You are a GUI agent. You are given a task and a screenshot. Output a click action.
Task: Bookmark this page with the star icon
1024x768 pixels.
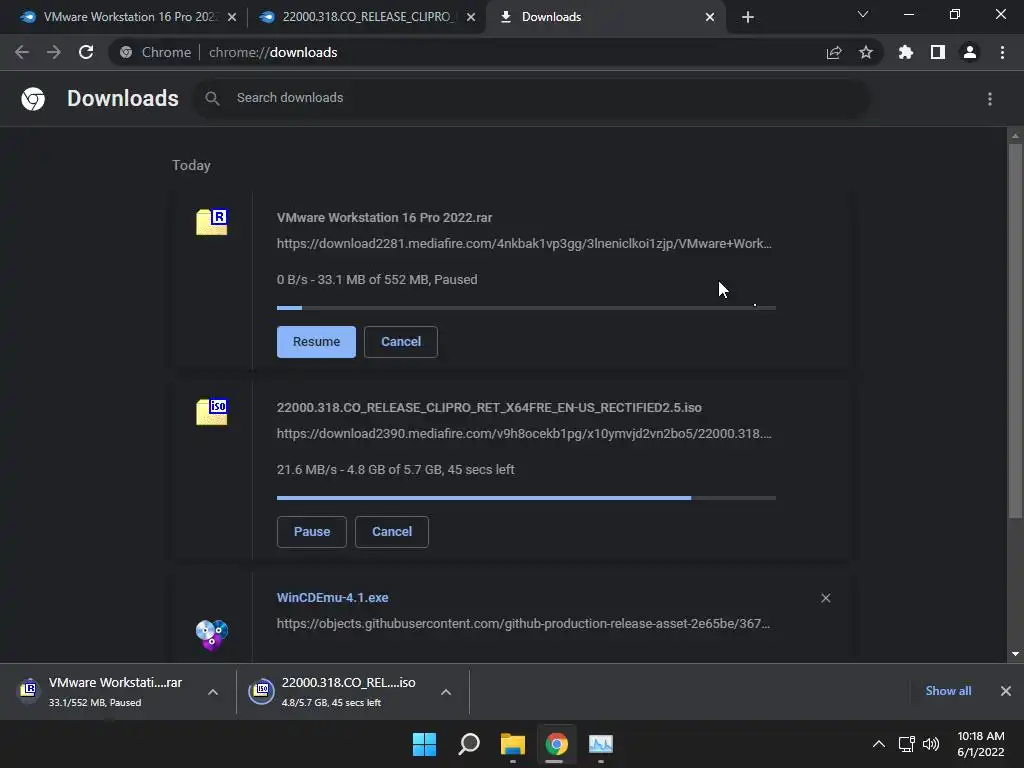pos(866,52)
